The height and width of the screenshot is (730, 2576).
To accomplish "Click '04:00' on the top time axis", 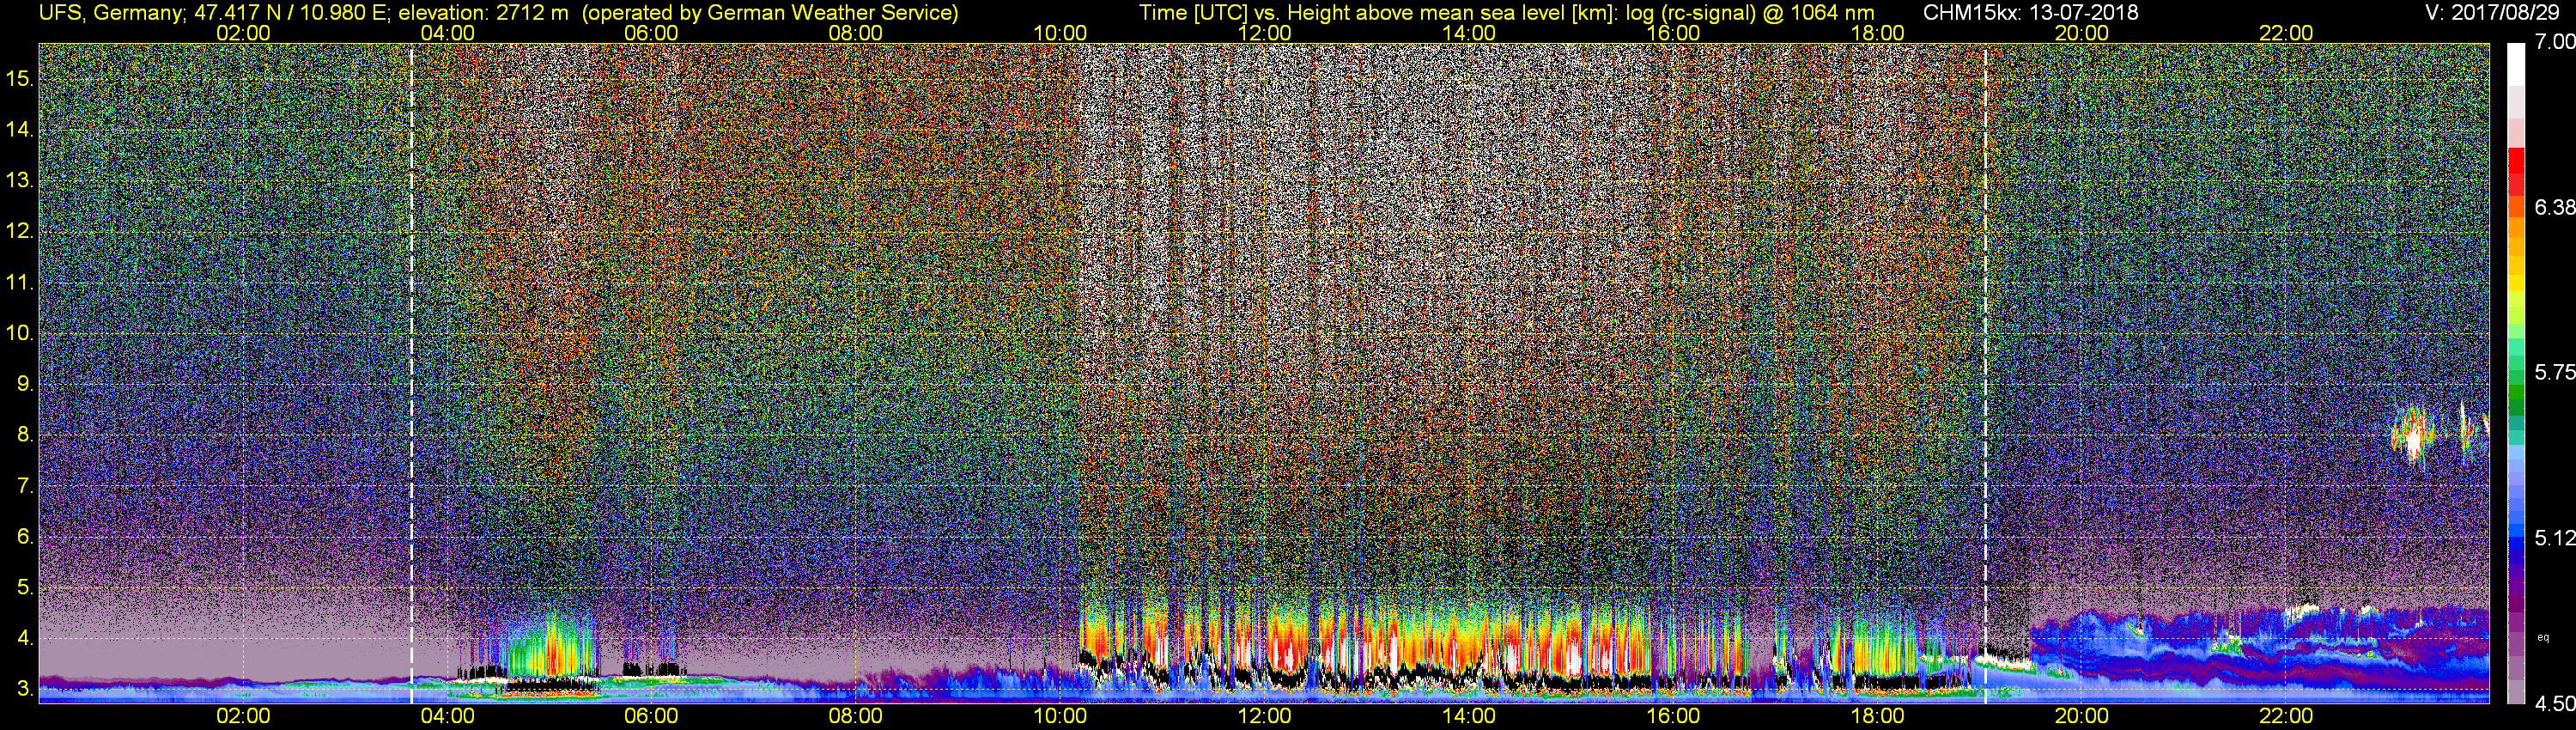I will [447, 33].
